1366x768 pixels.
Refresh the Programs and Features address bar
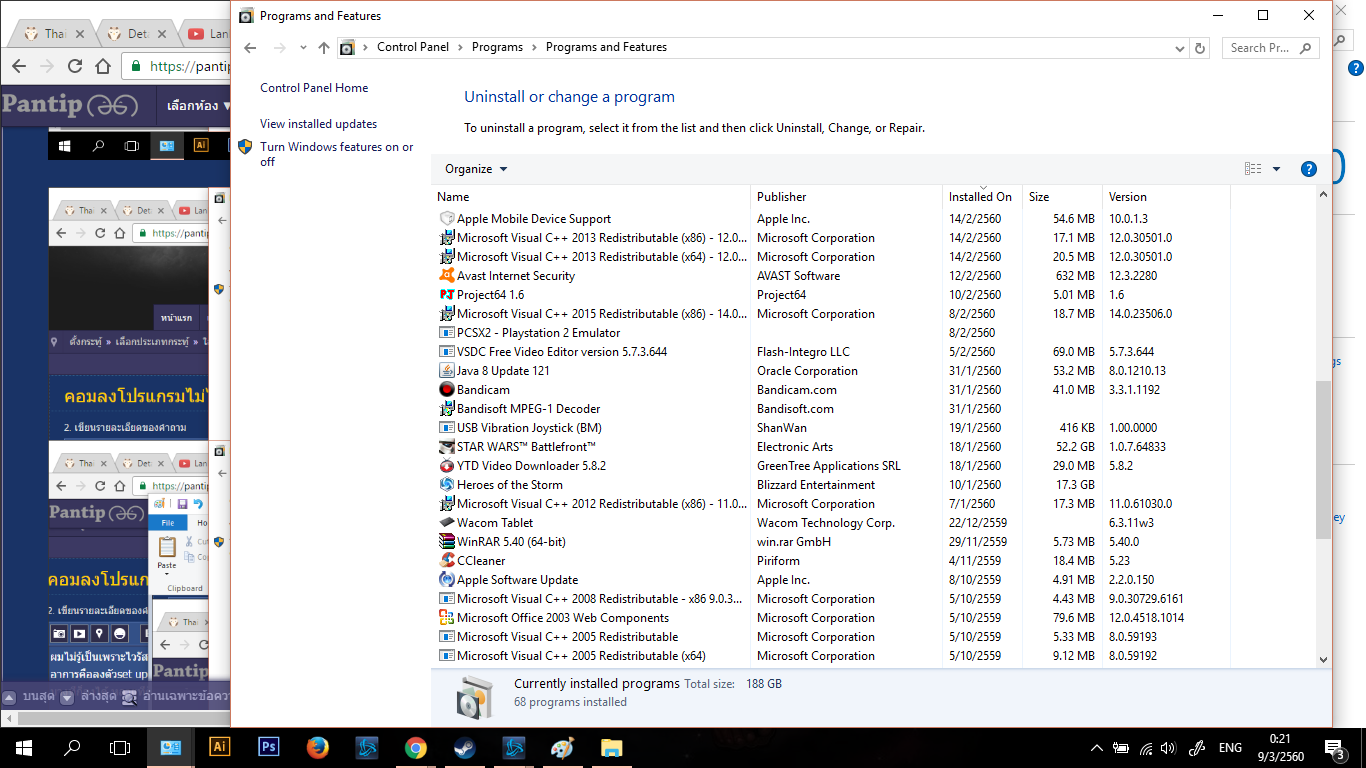[x=1201, y=48]
